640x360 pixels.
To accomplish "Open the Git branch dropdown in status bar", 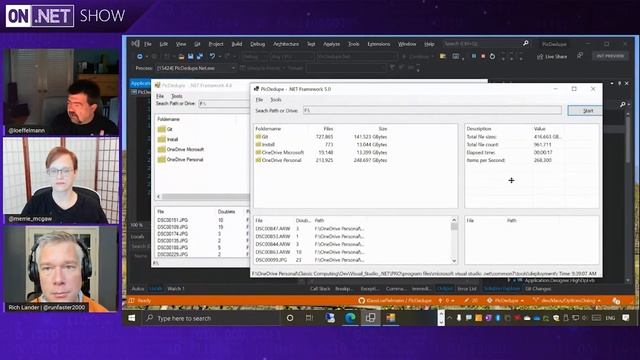I will [567, 300].
